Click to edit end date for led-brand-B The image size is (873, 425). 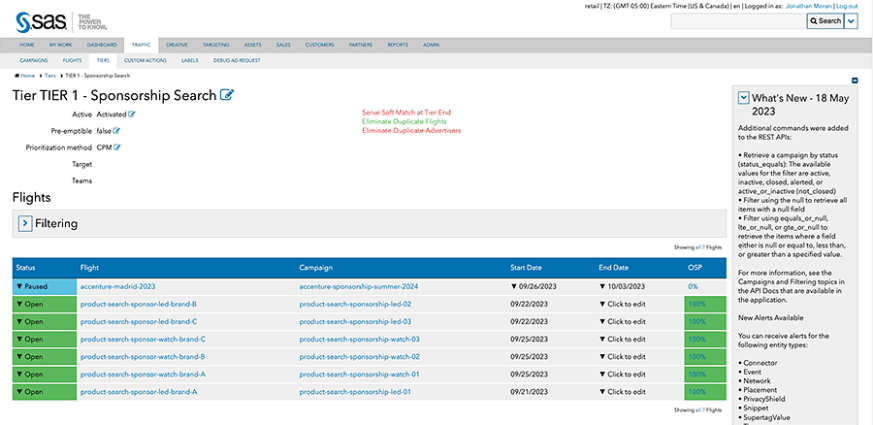pyautogui.click(x=622, y=304)
